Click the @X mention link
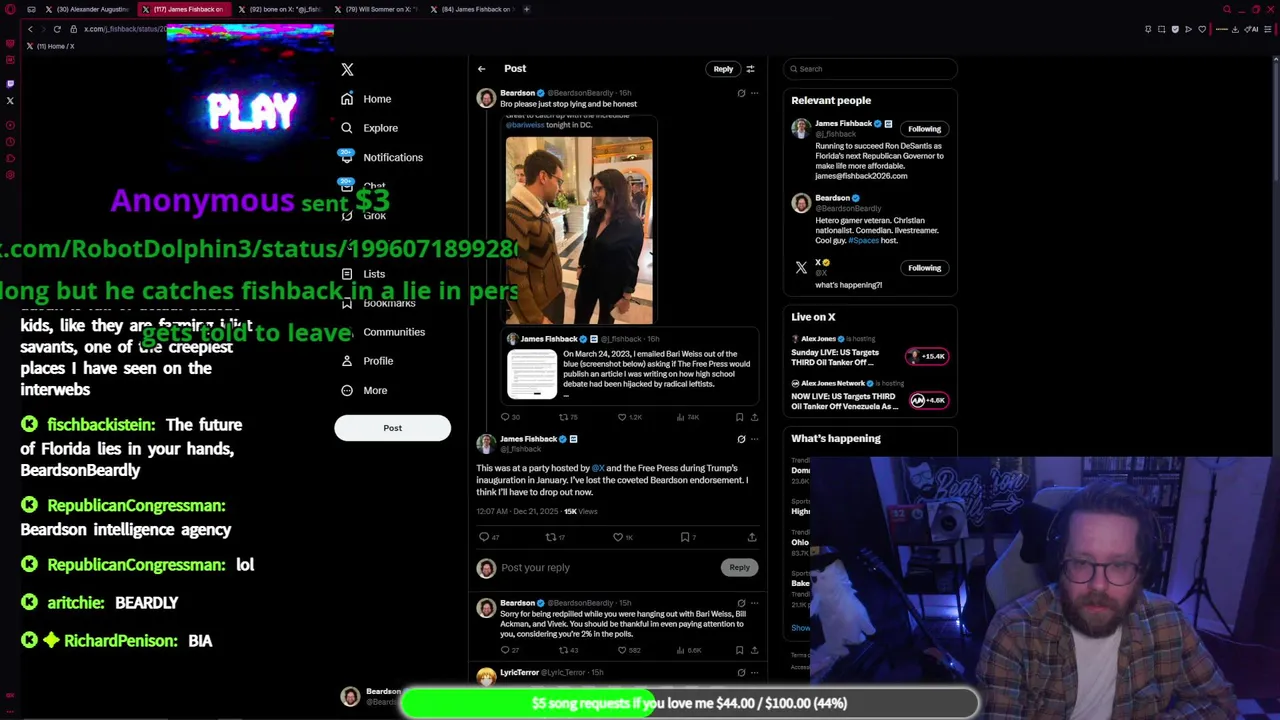 tap(598, 468)
